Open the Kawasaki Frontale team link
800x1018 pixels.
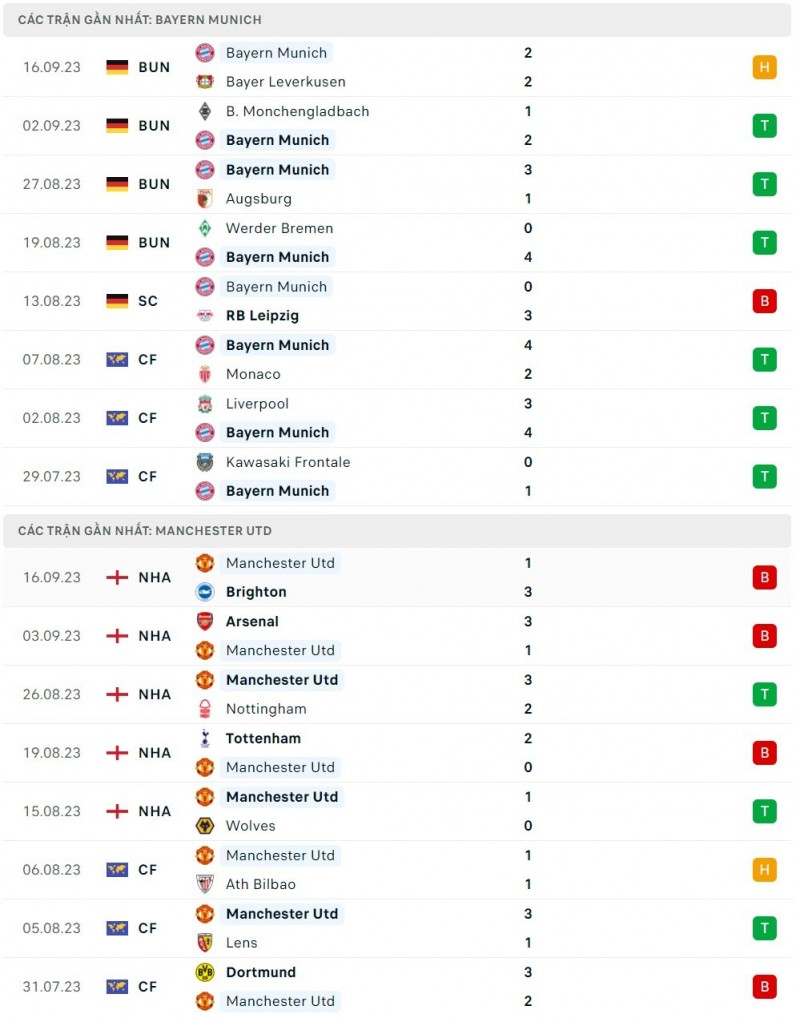point(288,462)
